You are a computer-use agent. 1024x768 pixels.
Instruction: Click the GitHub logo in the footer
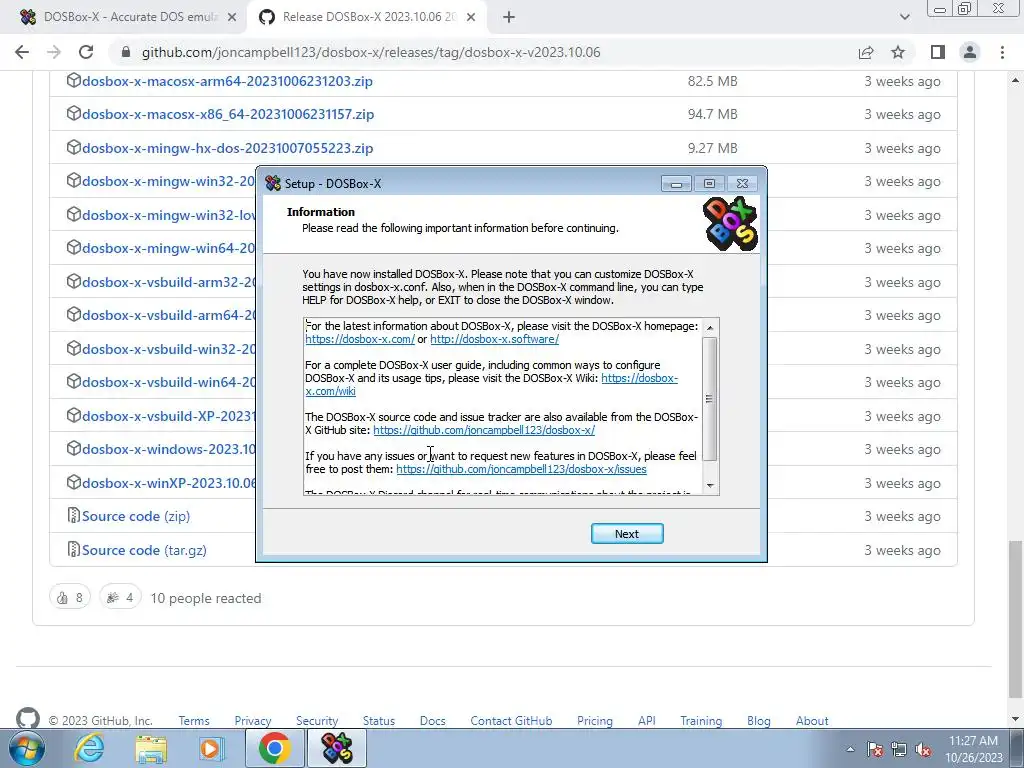[27, 719]
